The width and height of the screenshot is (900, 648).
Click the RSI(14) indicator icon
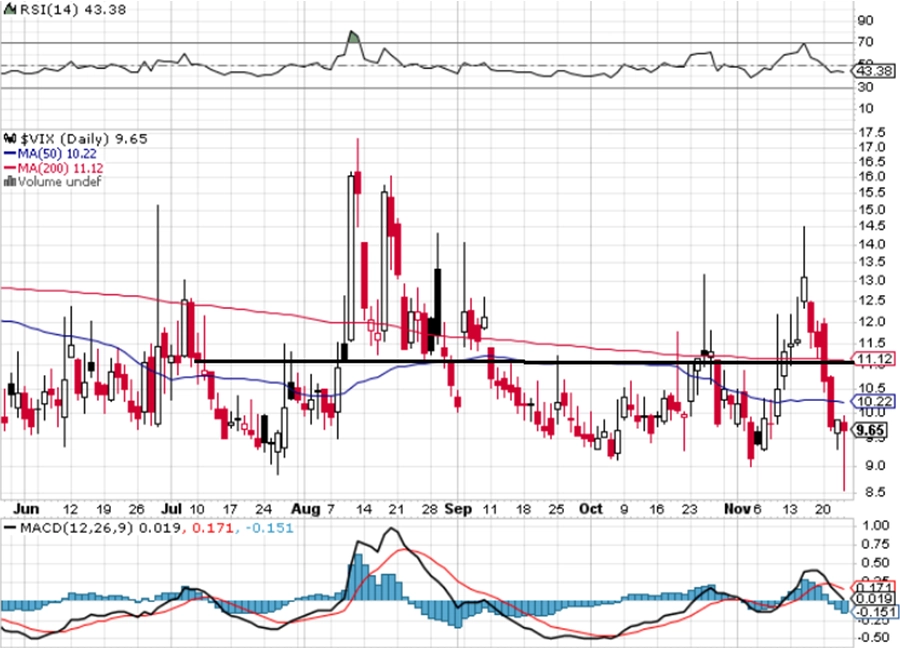pos(10,10)
